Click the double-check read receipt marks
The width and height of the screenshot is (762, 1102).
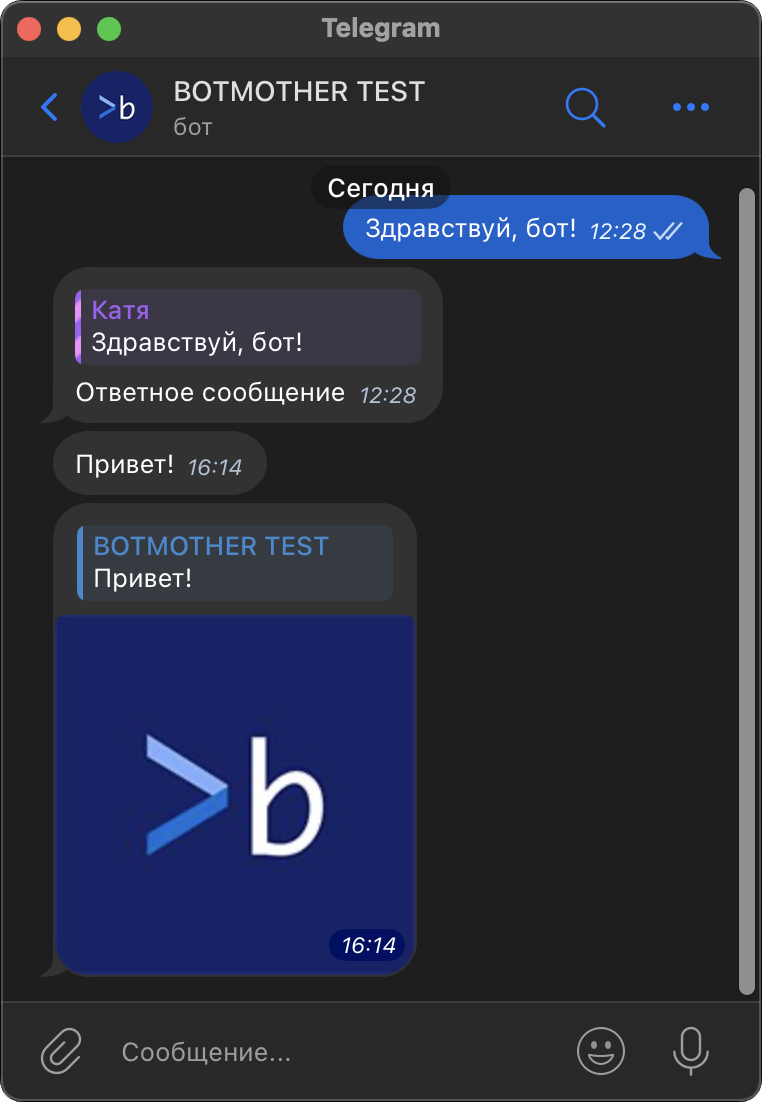(667, 231)
